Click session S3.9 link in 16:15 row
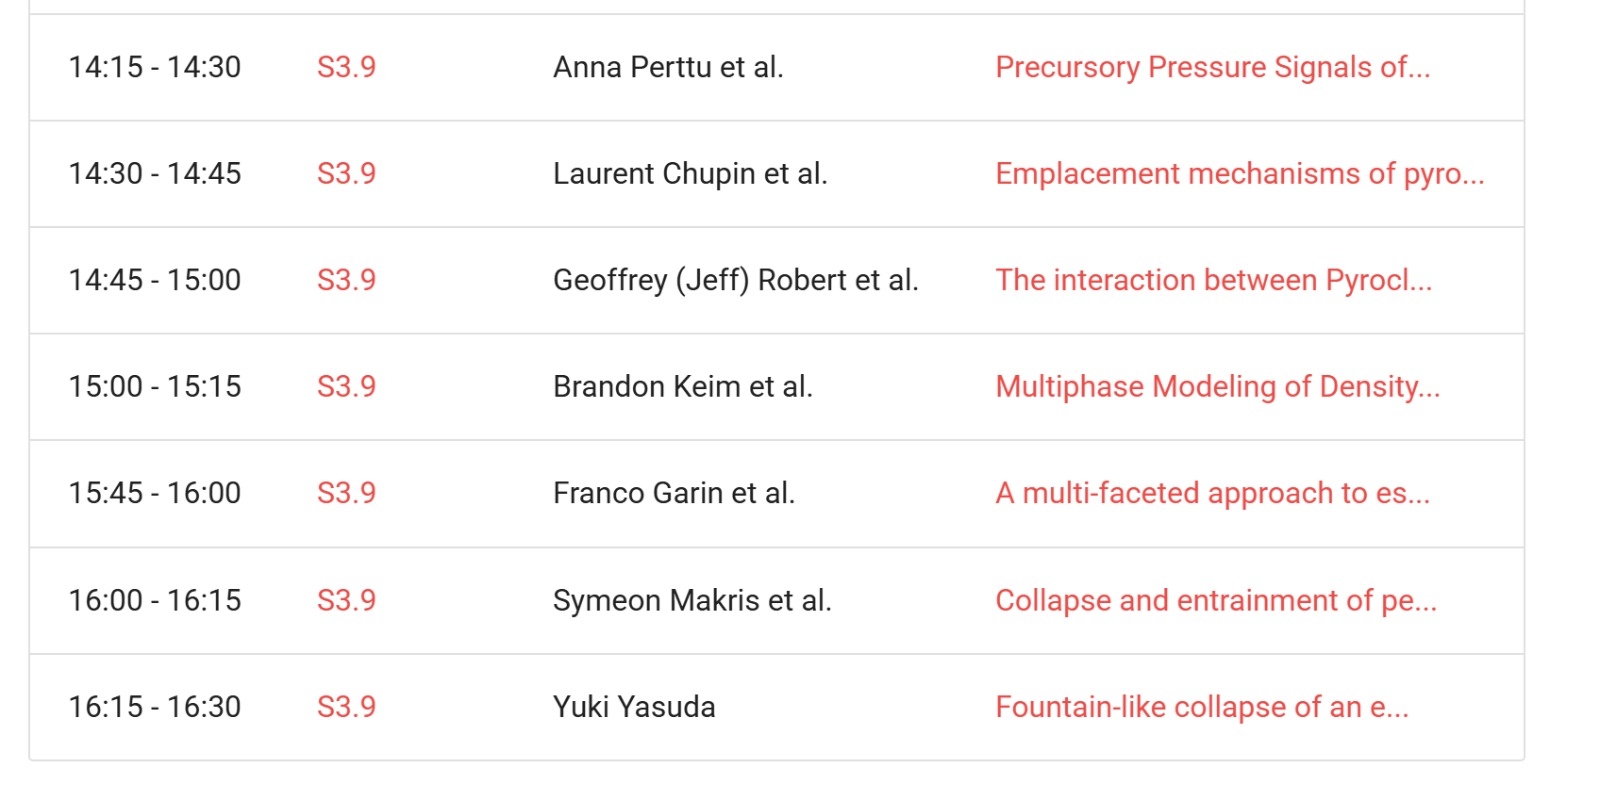The width and height of the screenshot is (1600, 800). (x=346, y=707)
